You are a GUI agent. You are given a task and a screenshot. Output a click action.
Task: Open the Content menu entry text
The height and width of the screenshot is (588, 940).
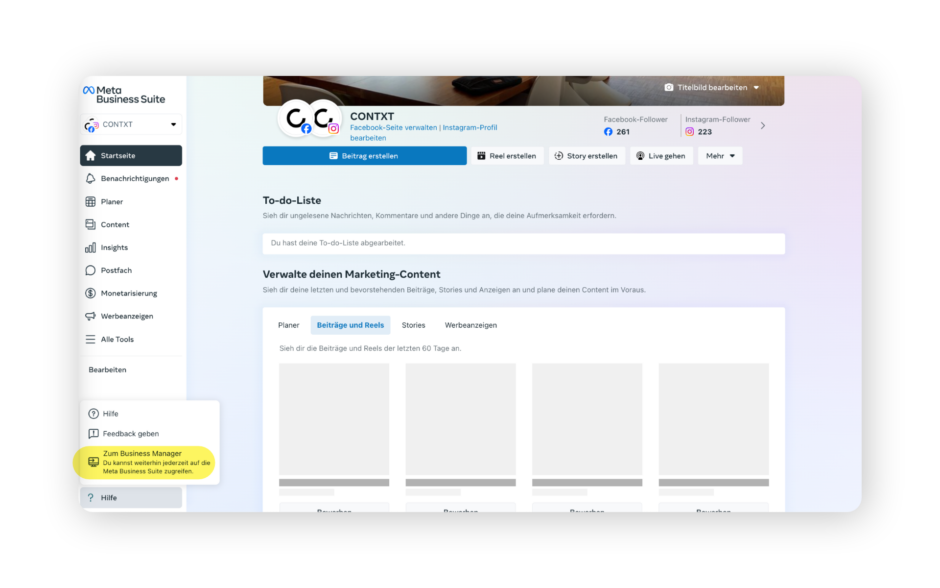coord(115,224)
